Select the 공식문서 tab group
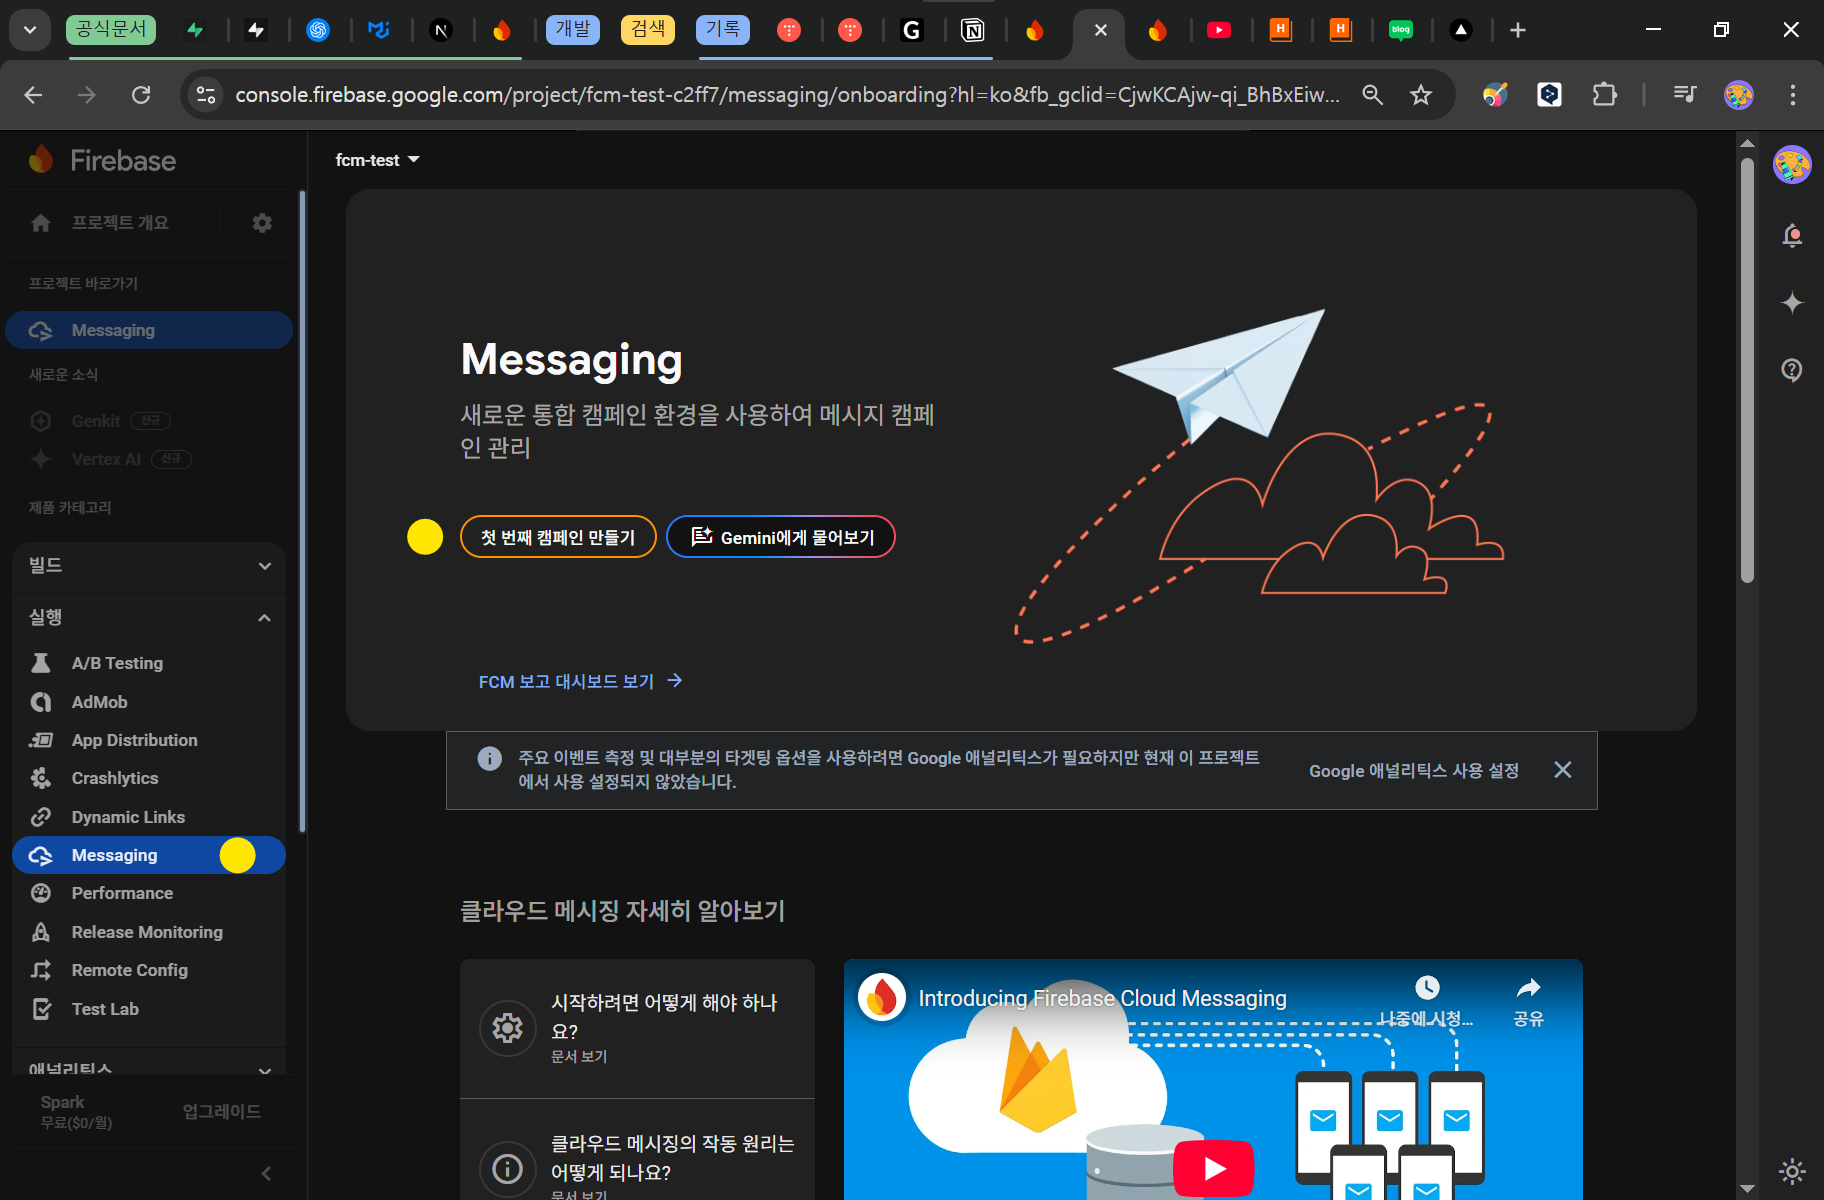The height and width of the screenshot is (1200, 1824). tap(111, 29)
